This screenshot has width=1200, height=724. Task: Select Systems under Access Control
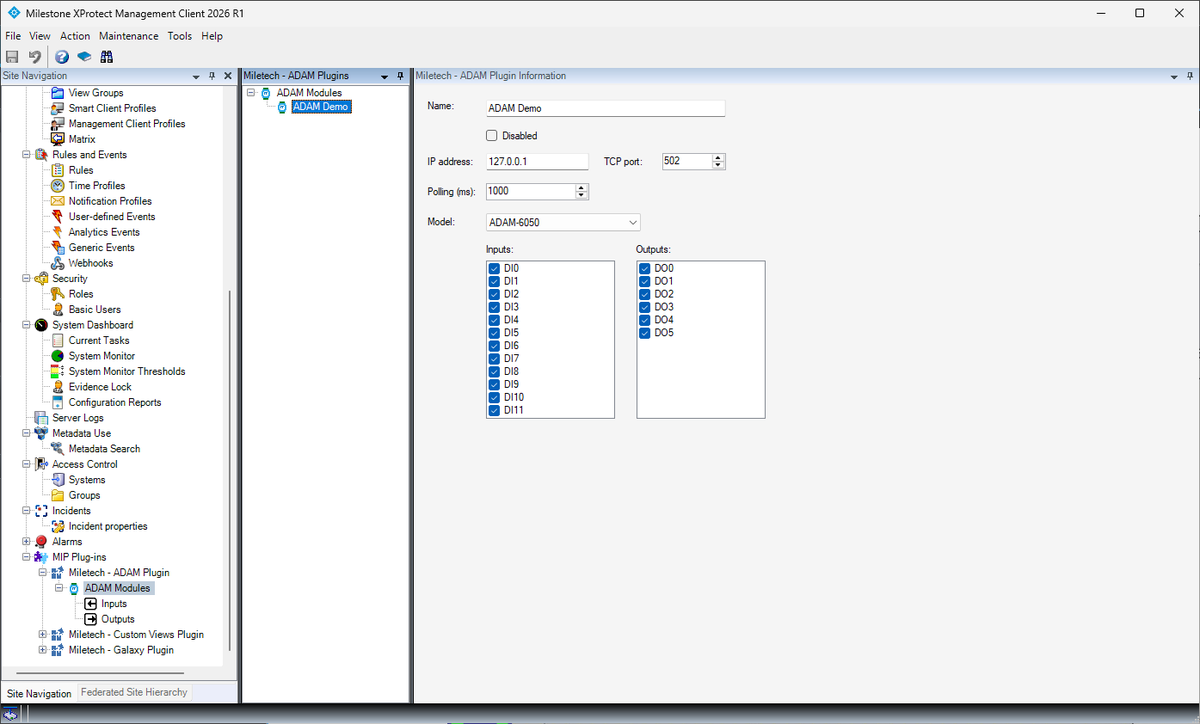point(87,480)
